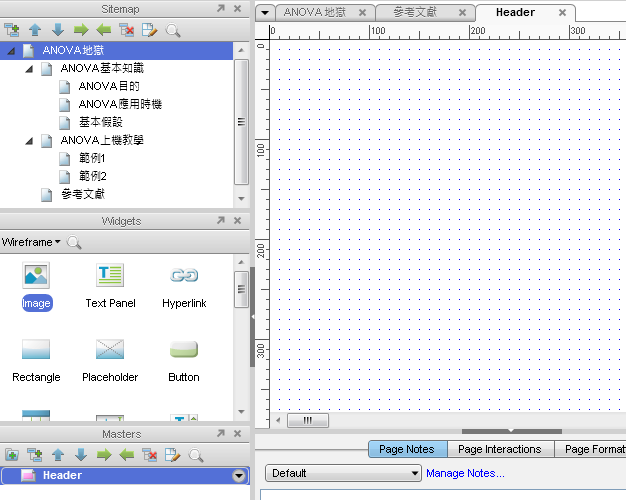
Task: Indent master with green right arrow
Action: (104, 455)
